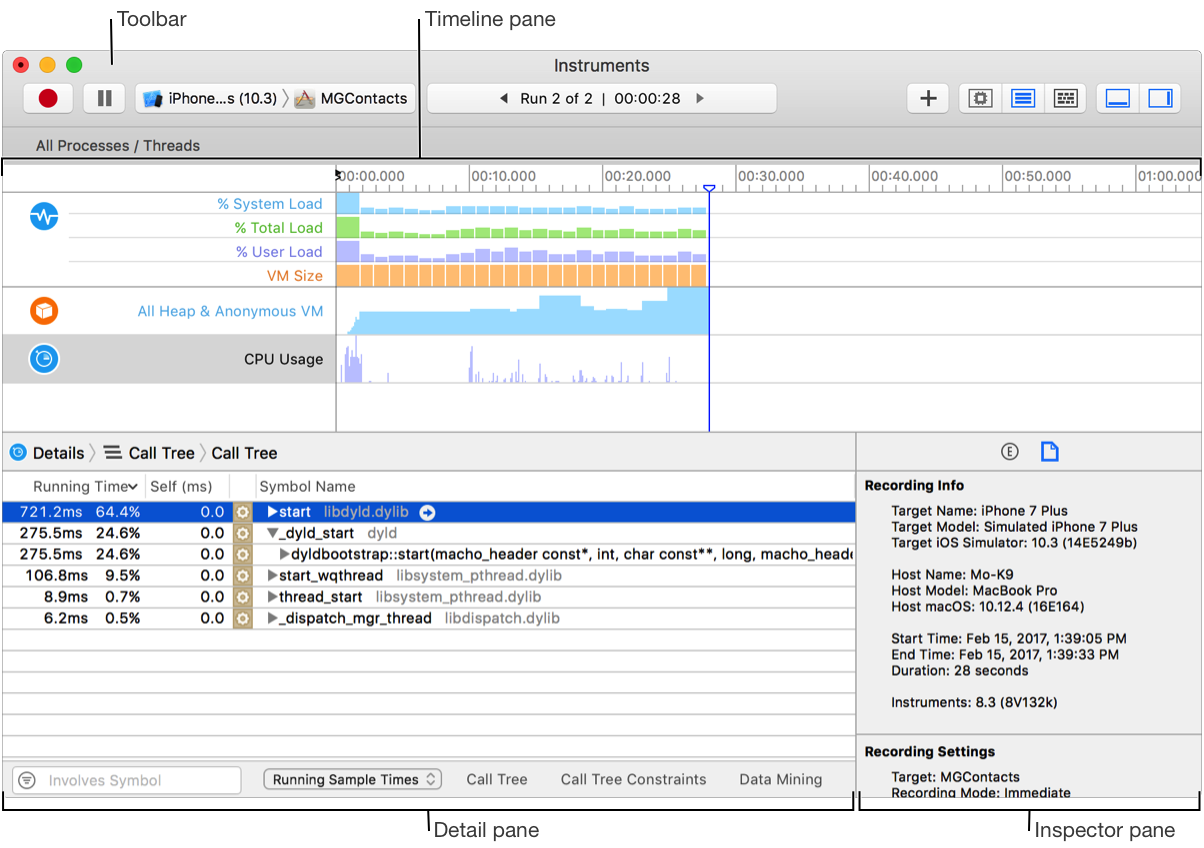Screen dimensions: 1204x848
Task: Add a new instrument with the plus icon
Action: 927,98
